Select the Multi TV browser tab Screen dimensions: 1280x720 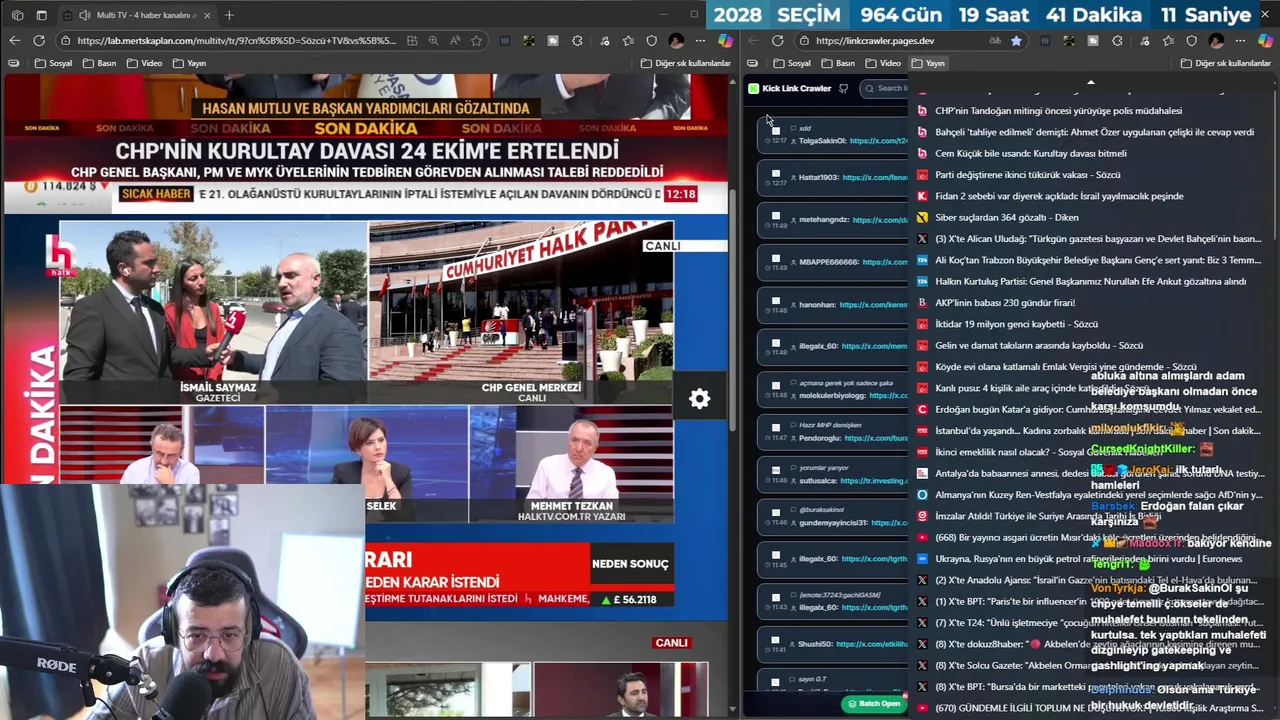pyautogui.click(x=135, y=15)
